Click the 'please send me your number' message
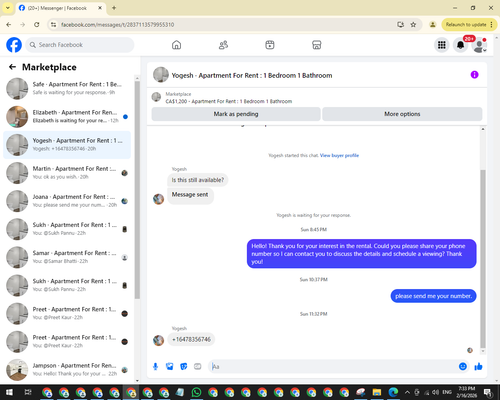The width and height of the screenshot is (500, 400). 433,296
